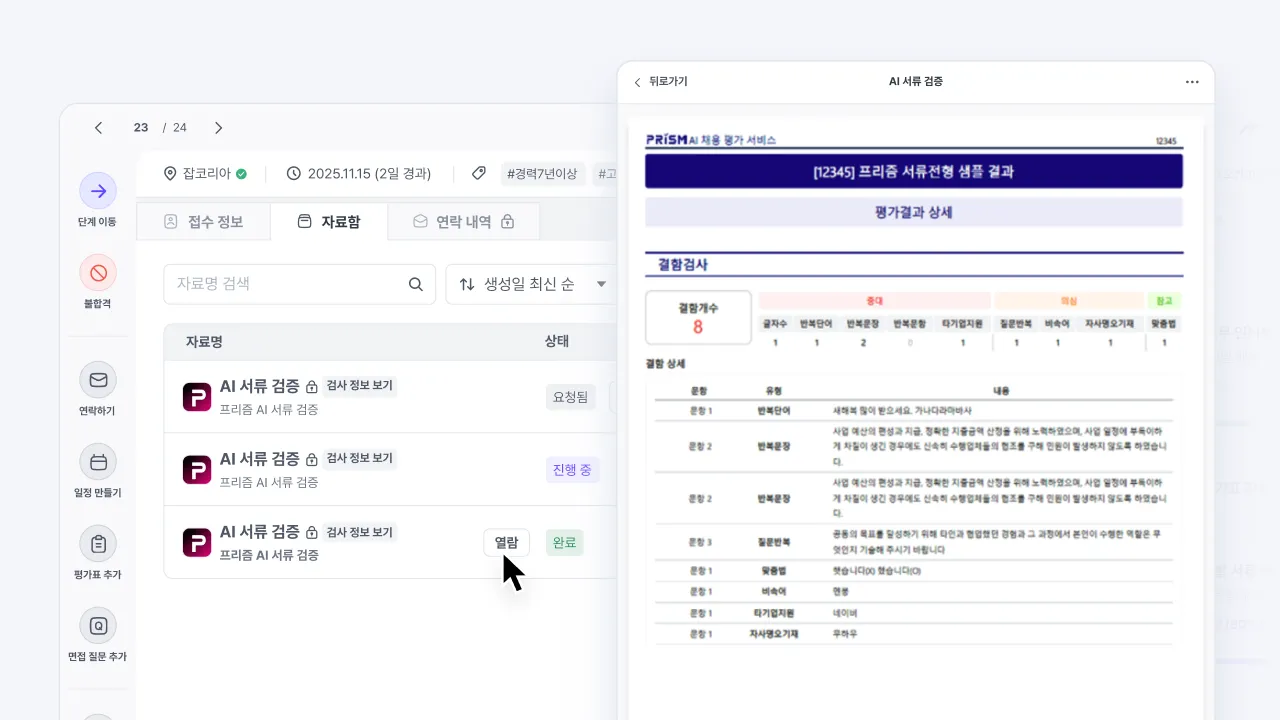Click the 완료 status badge

point(564,543)
